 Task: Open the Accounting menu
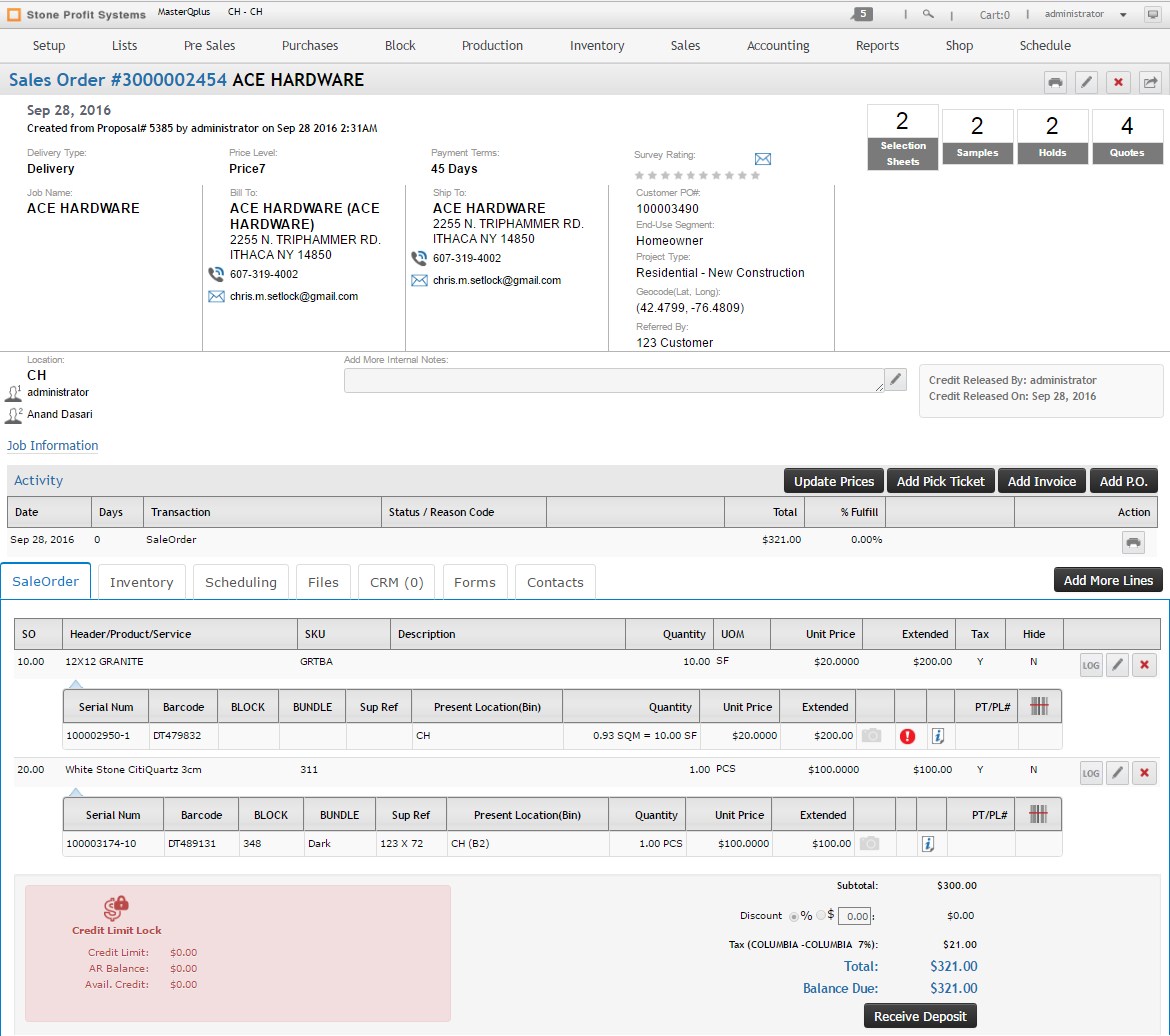point(778,46)
